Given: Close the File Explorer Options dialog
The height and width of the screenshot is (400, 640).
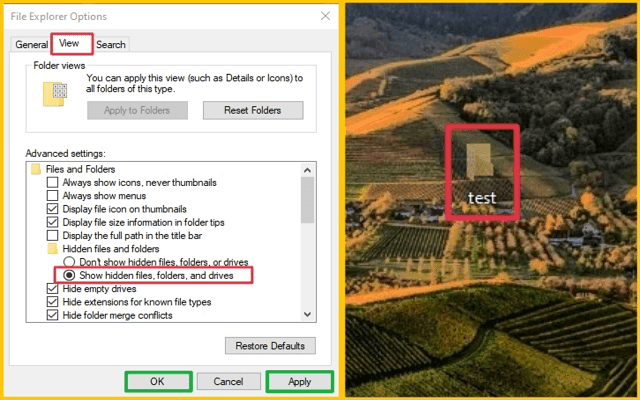Looking at the screenshot, I should click(325, 16).
